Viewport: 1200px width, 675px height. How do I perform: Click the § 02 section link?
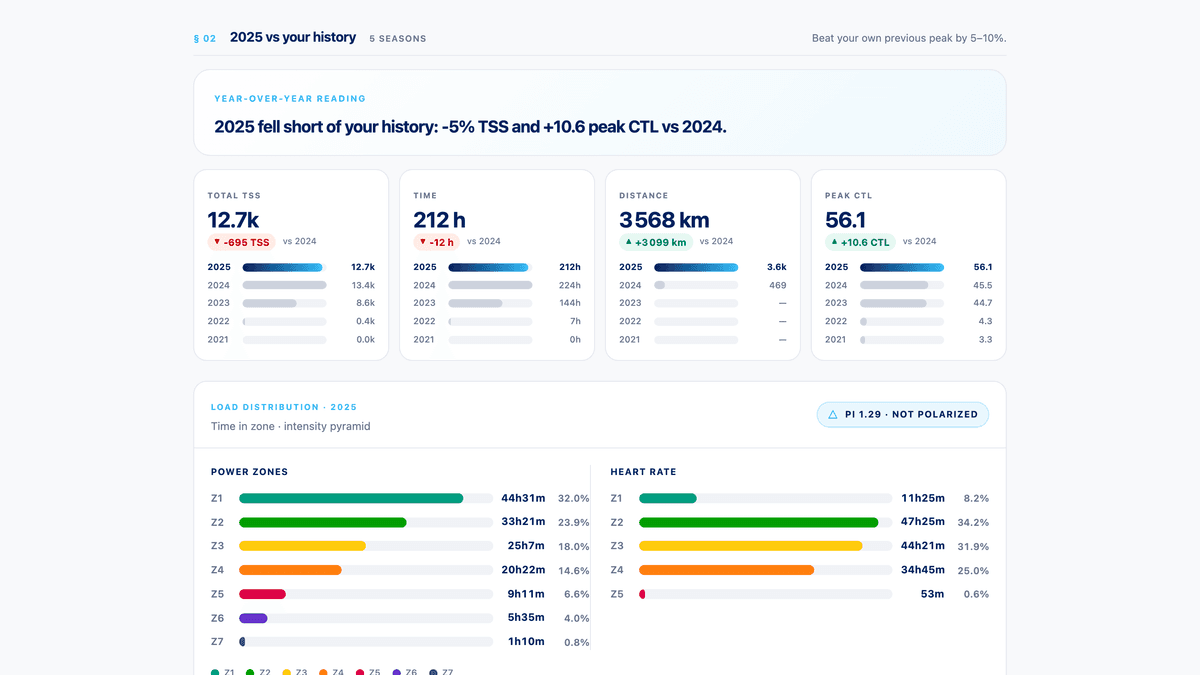(x=205, y=39)
